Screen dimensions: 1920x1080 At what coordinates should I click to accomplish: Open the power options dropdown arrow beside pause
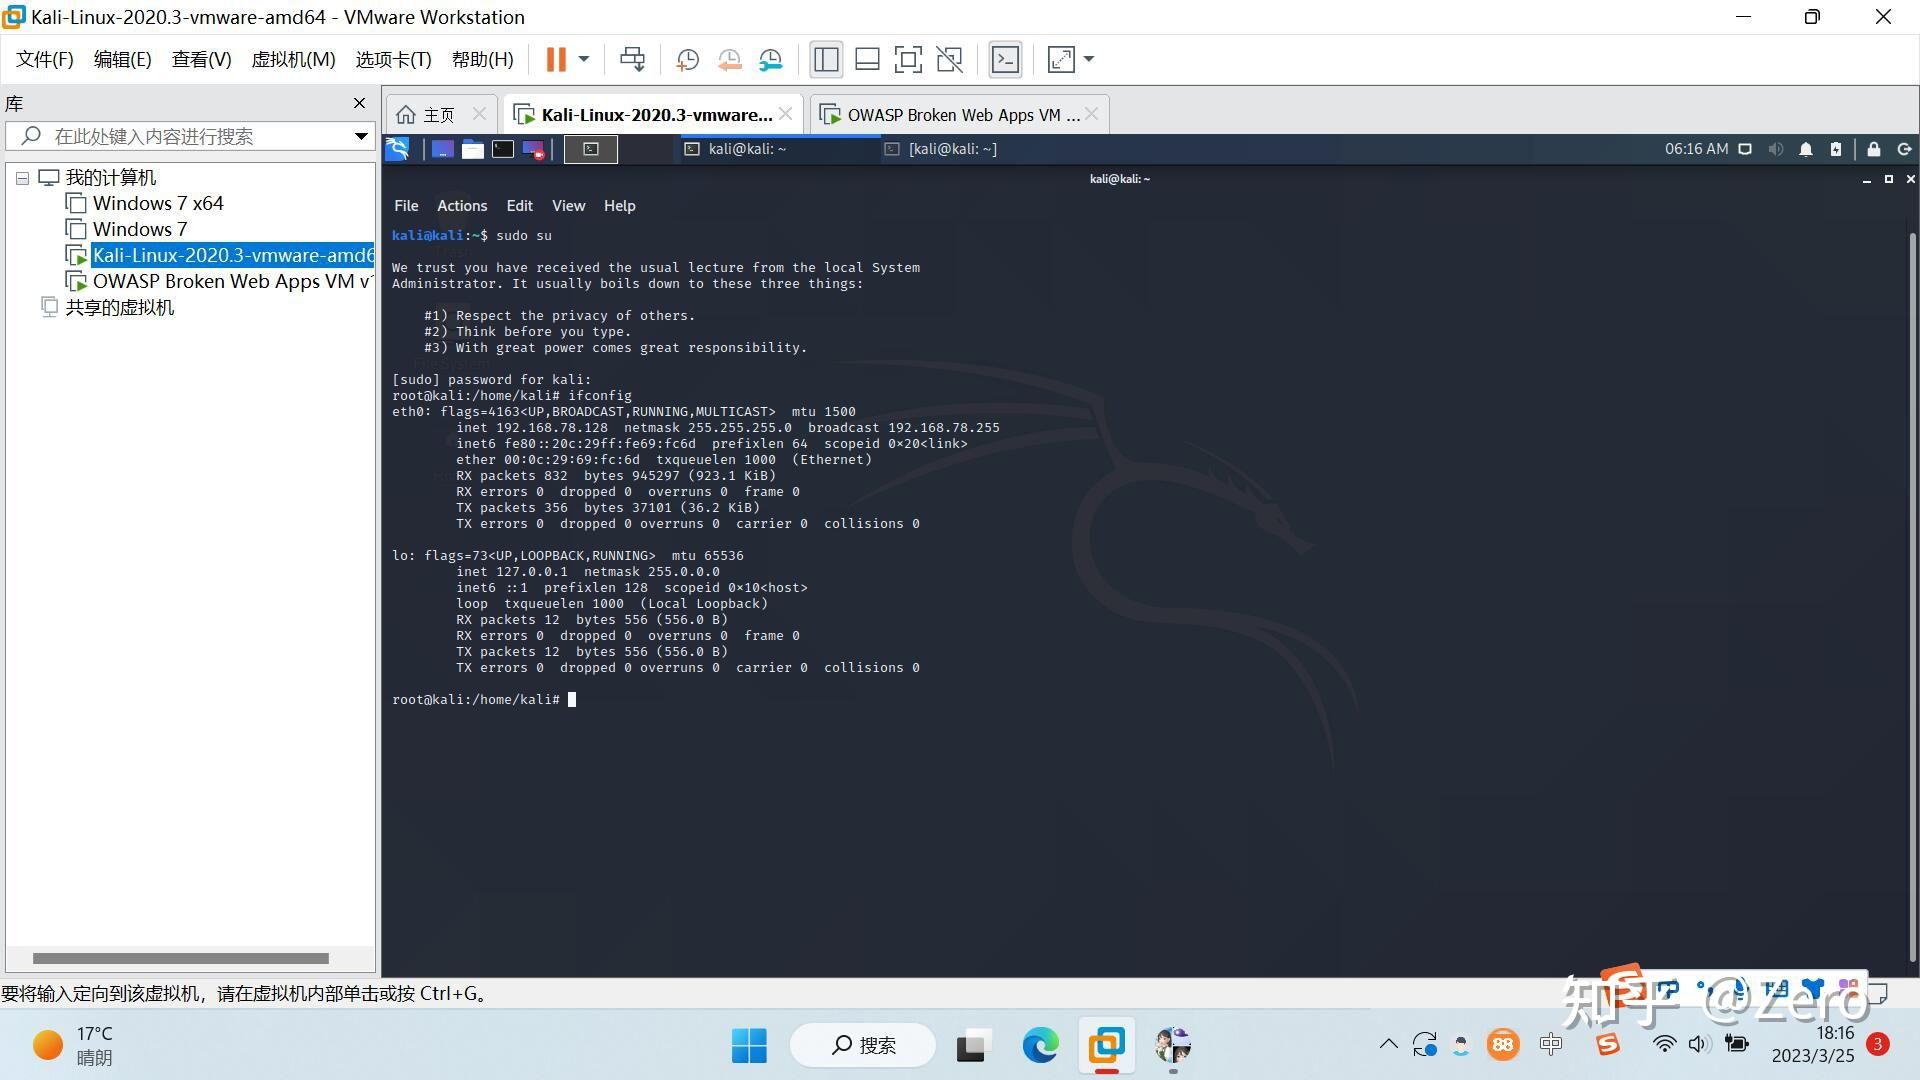coord(584,60)
